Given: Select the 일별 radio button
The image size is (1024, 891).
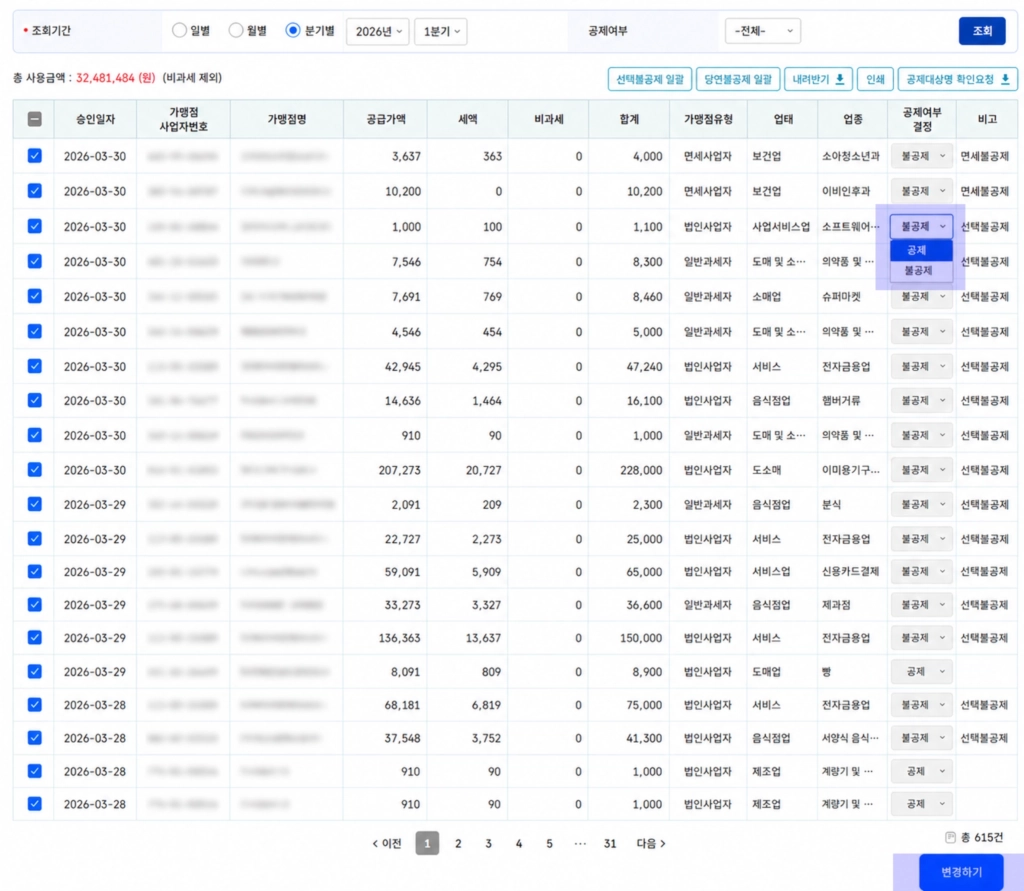Looking at the screenshot, I should [x=179, y=30].
